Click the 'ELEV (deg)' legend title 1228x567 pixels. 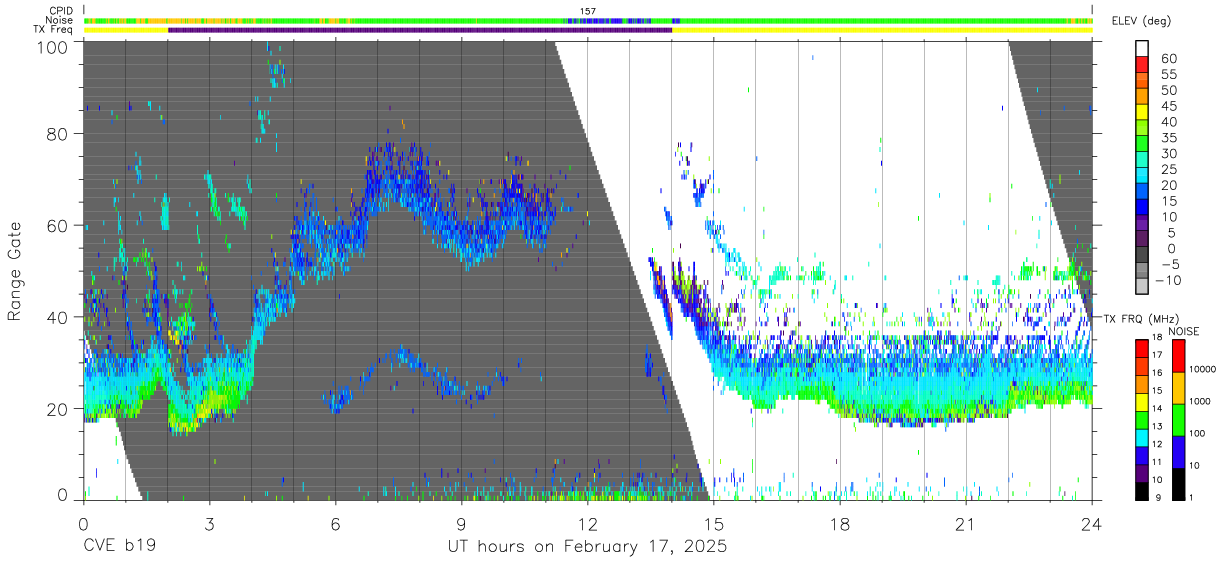[1141, 20]
